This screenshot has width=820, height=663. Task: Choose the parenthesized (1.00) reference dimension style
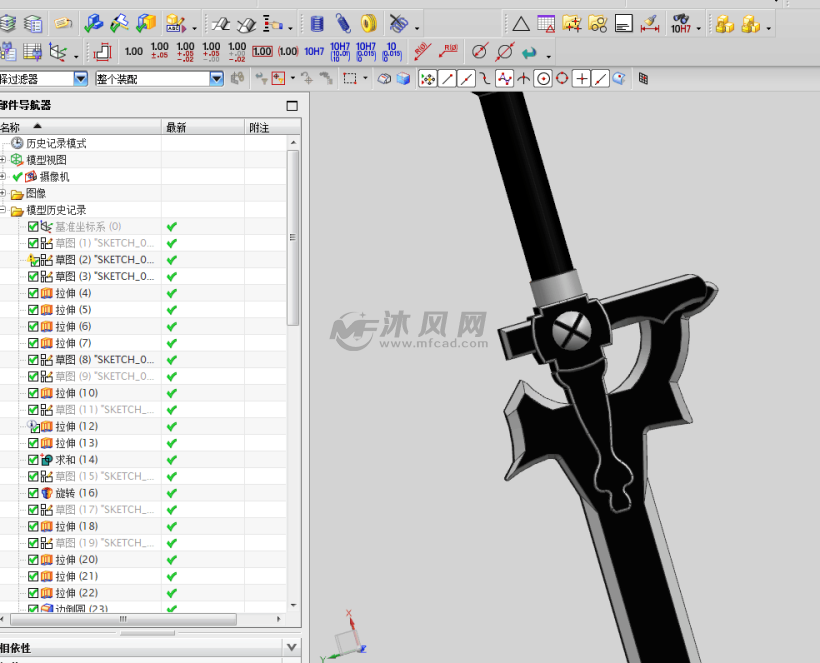point(288,51)
